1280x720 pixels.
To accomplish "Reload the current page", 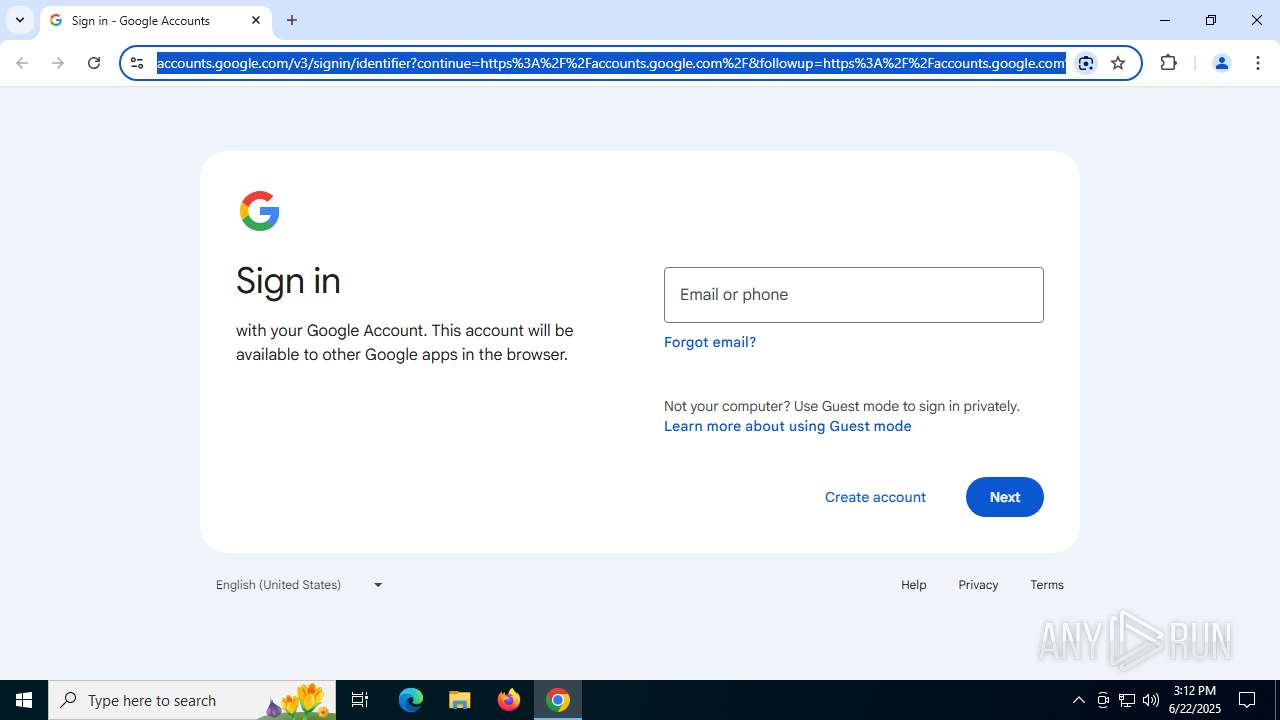I will coord(94,63).
